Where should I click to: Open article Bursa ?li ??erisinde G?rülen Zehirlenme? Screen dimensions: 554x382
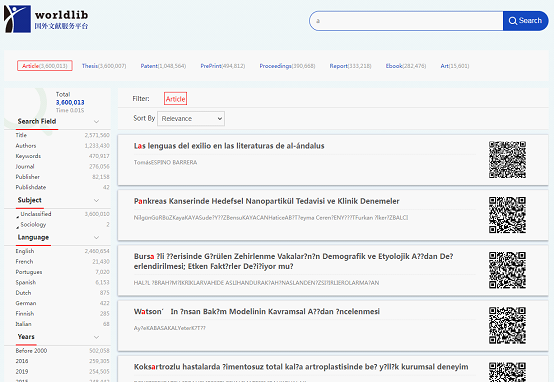pyautogui.click(x=293, y=261)
